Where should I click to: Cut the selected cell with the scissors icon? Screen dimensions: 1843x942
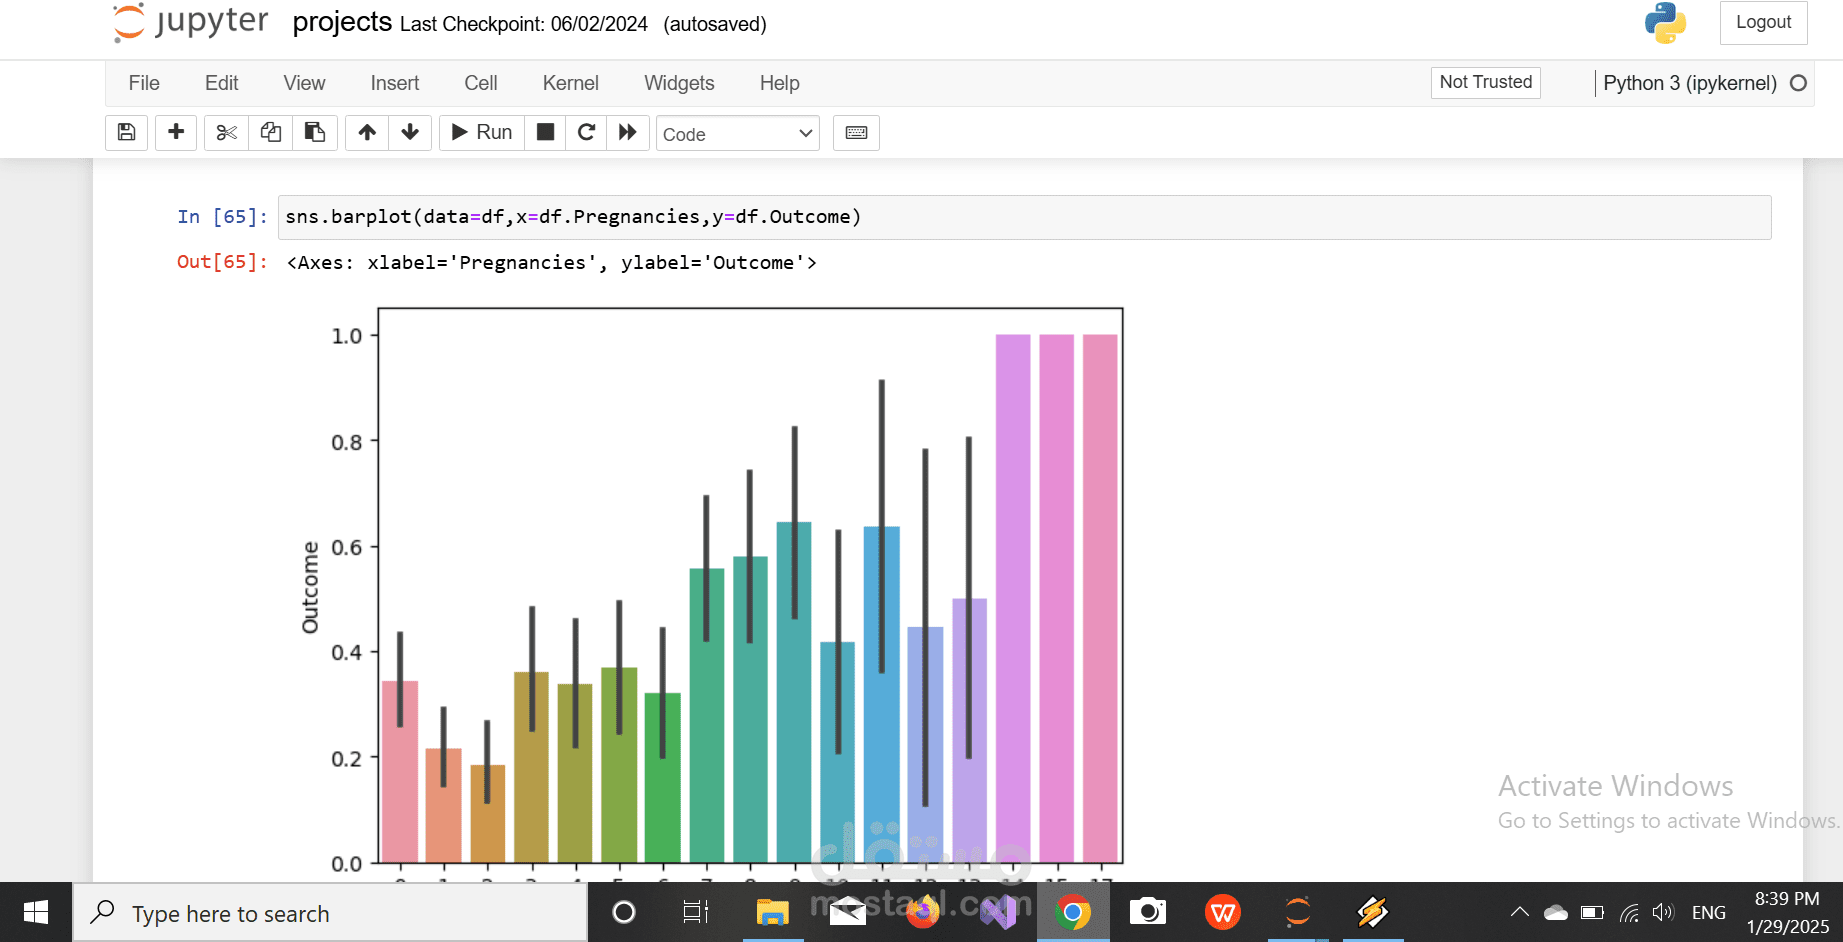225,132
